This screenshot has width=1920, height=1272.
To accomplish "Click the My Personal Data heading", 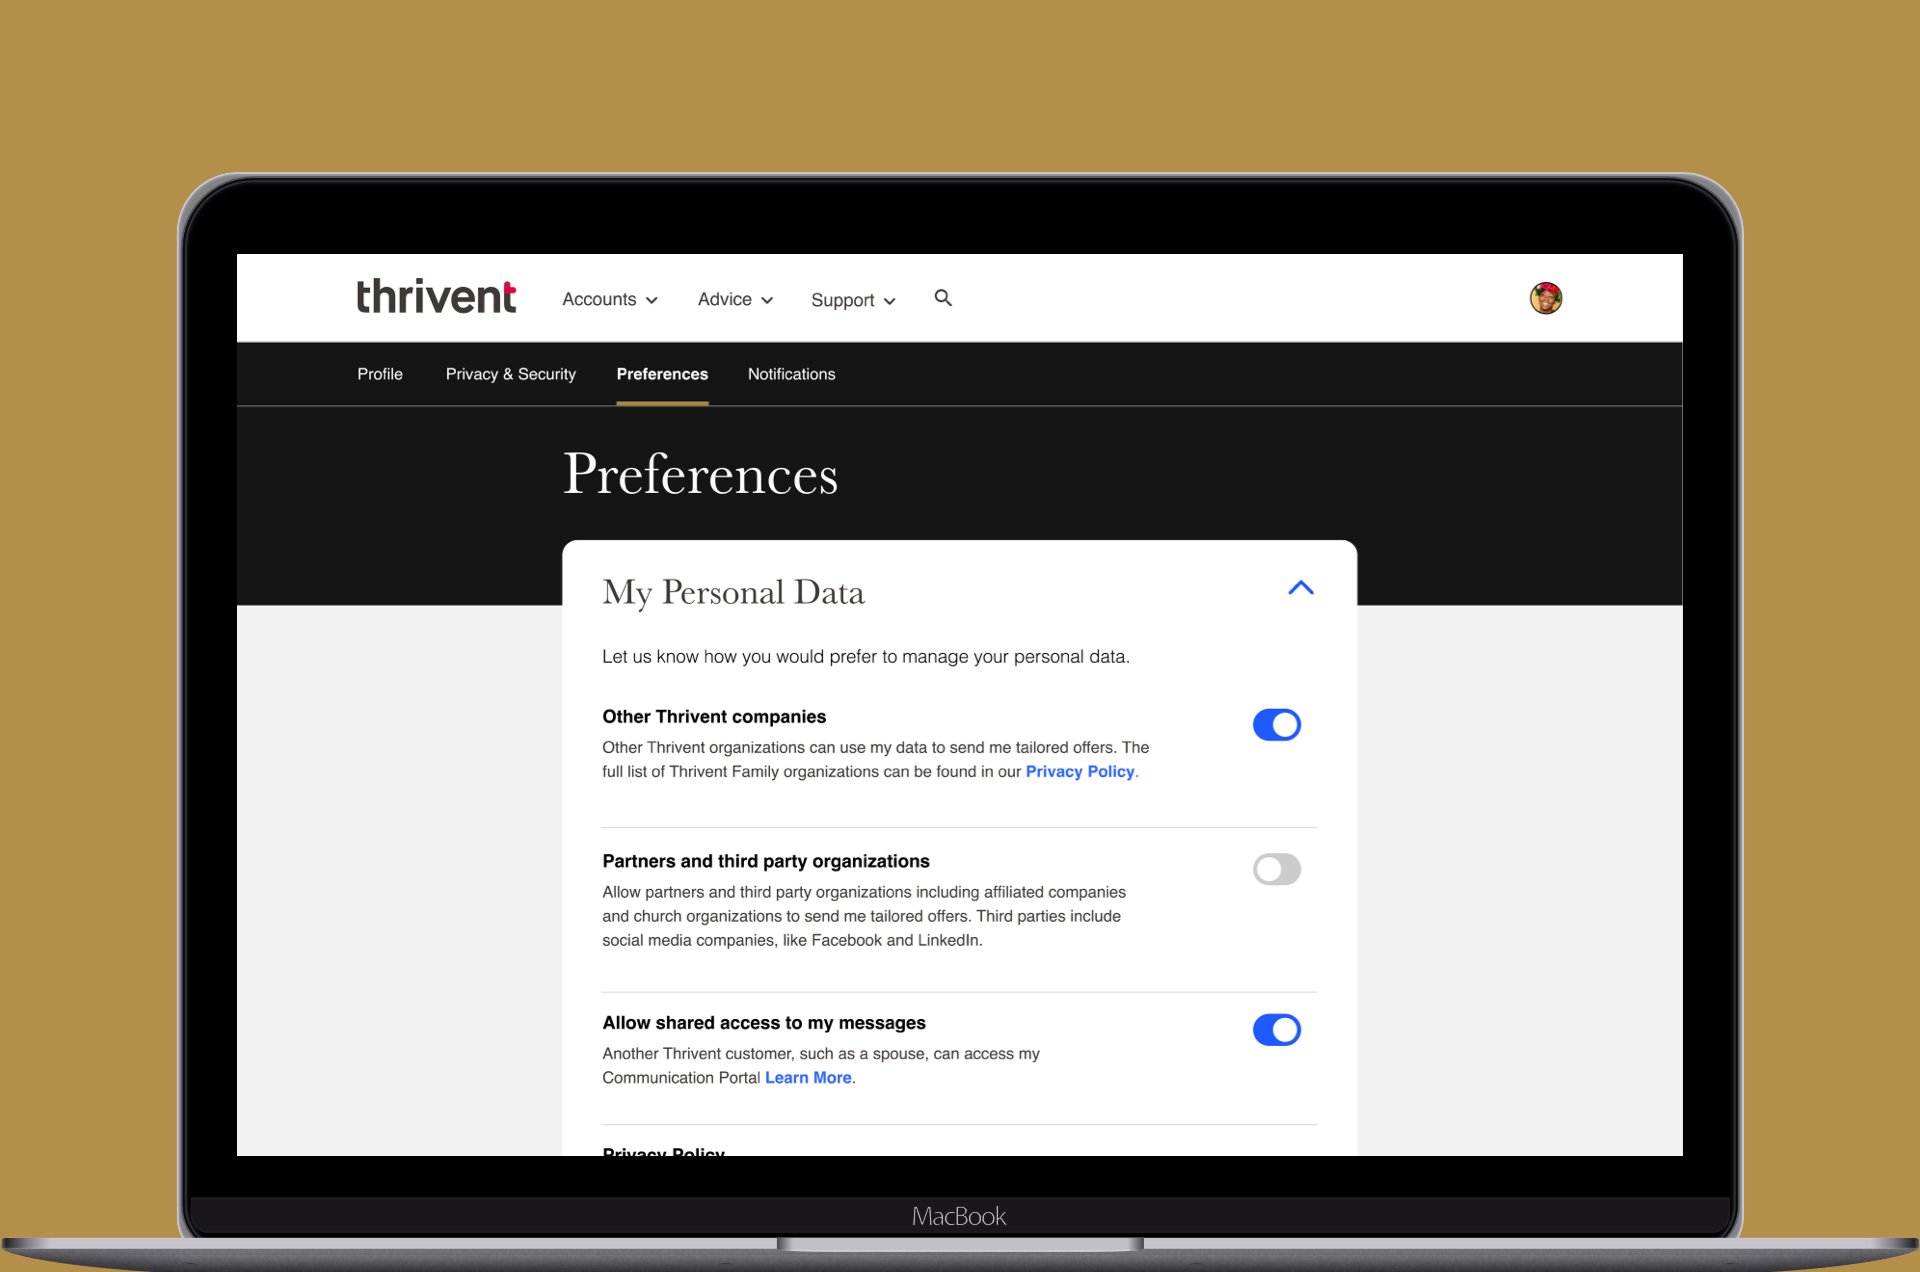I will click(x=733, y=592).
